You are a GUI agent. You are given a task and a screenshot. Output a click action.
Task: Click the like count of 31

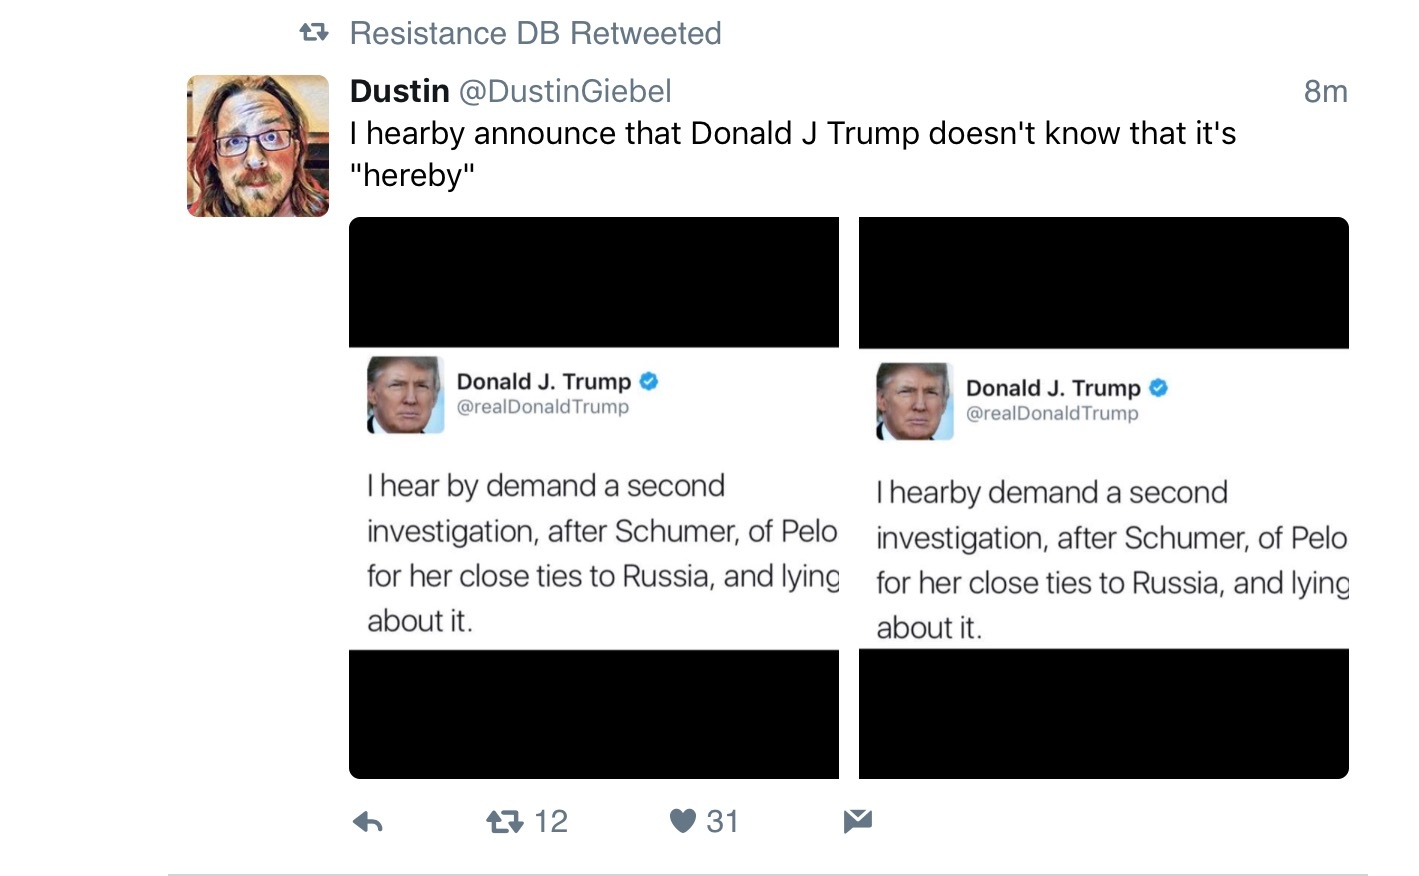pyautogui.click(x=722, y=821)
